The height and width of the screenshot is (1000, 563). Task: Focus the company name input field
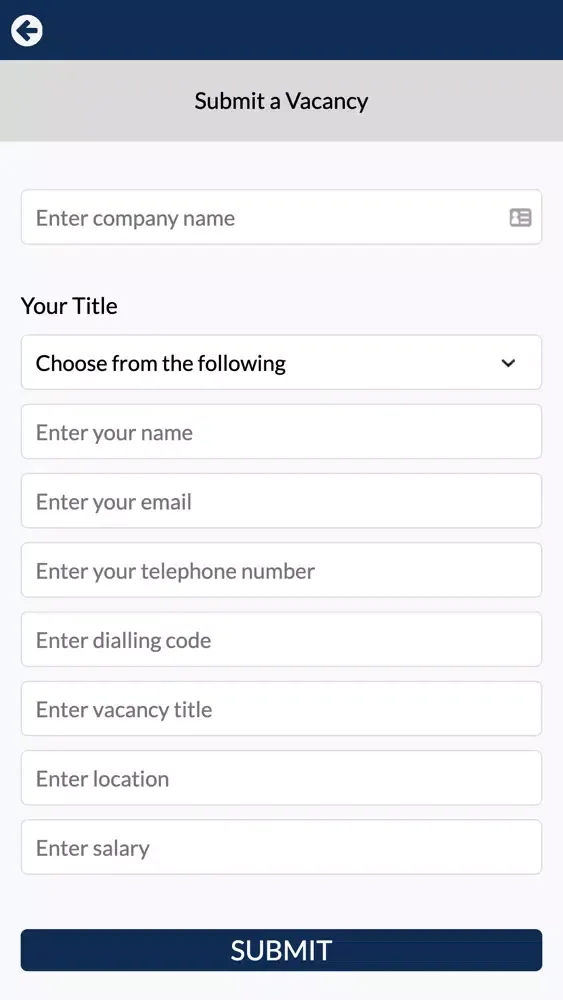[x=281, y=217]
